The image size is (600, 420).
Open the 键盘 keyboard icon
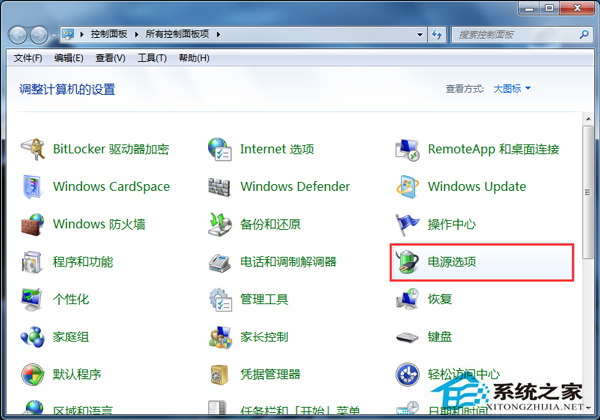(x=407, y=337)
